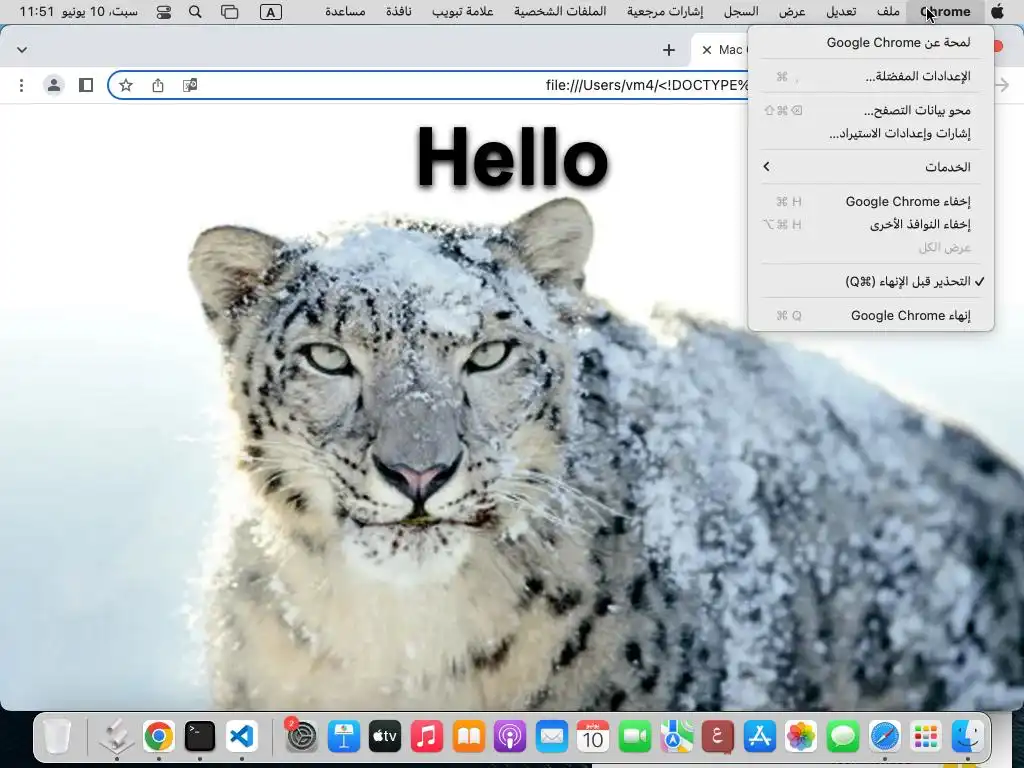Click the Hello heading on the page
The image size is (1024, 768).
click(x=513, y=158)
